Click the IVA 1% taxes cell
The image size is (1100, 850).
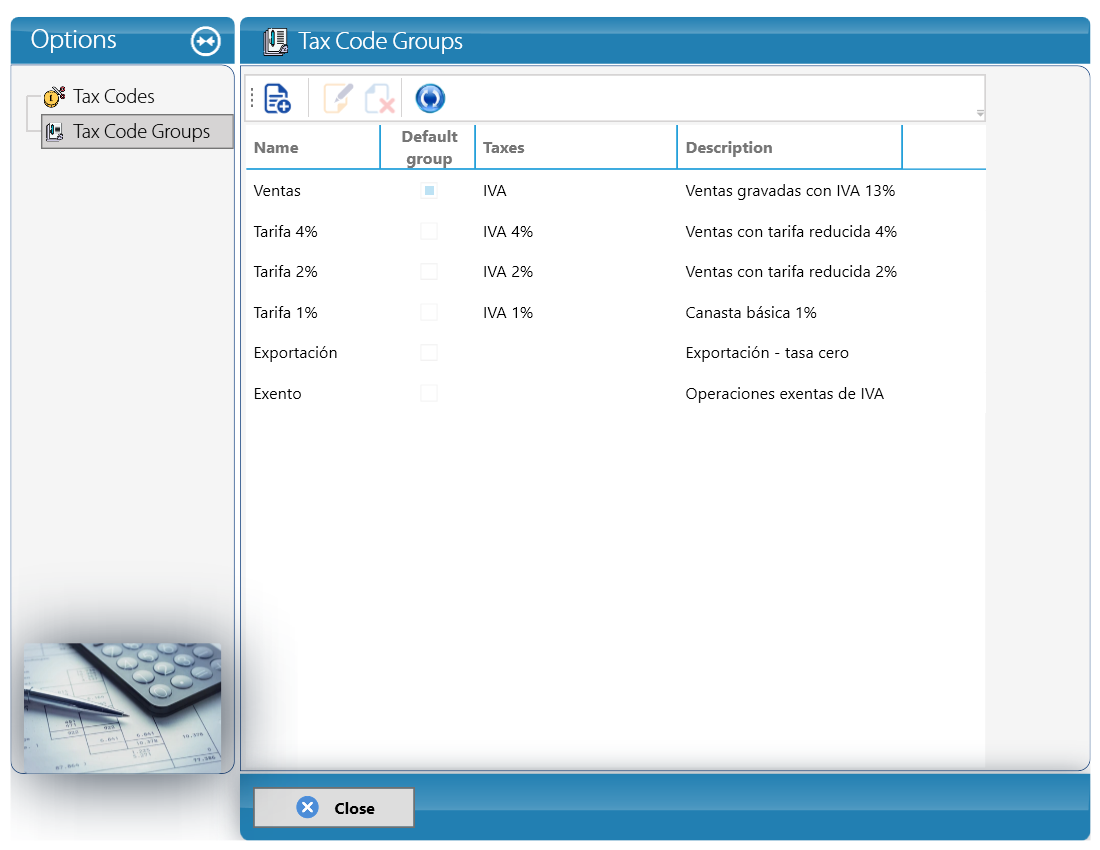pos(508,312)
